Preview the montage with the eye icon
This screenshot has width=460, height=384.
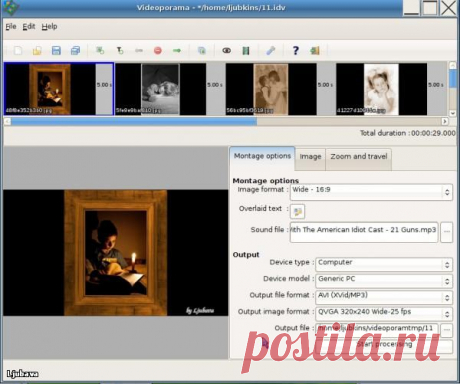point(227,51)
